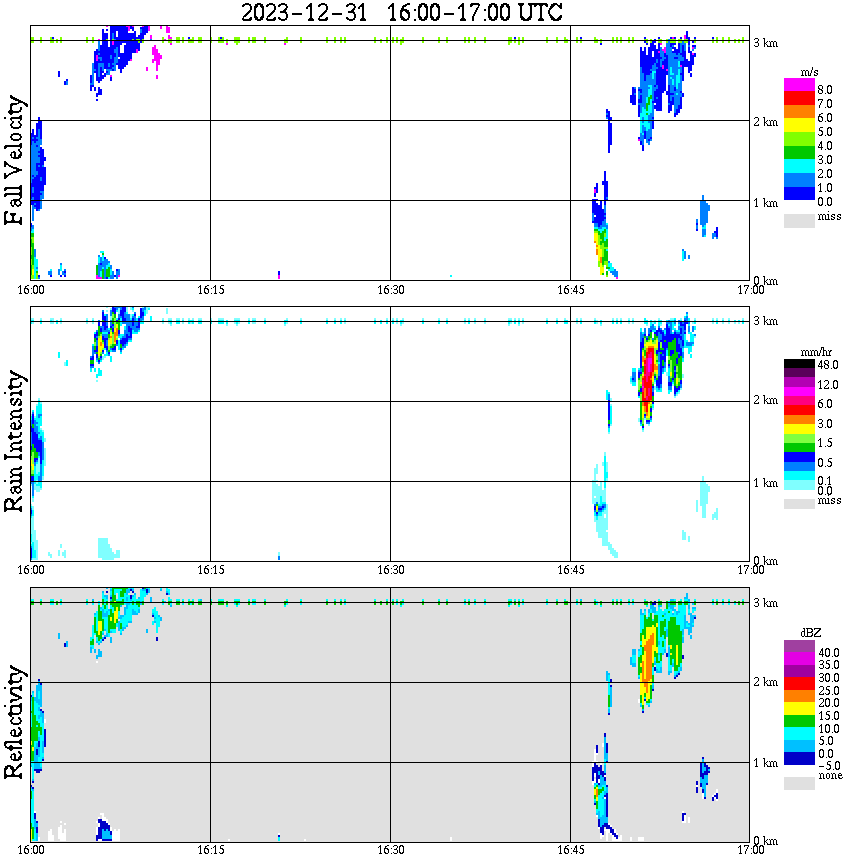
Task: Pick the yellow 5.0 m/s legend swatch
Action: [799, 125]
